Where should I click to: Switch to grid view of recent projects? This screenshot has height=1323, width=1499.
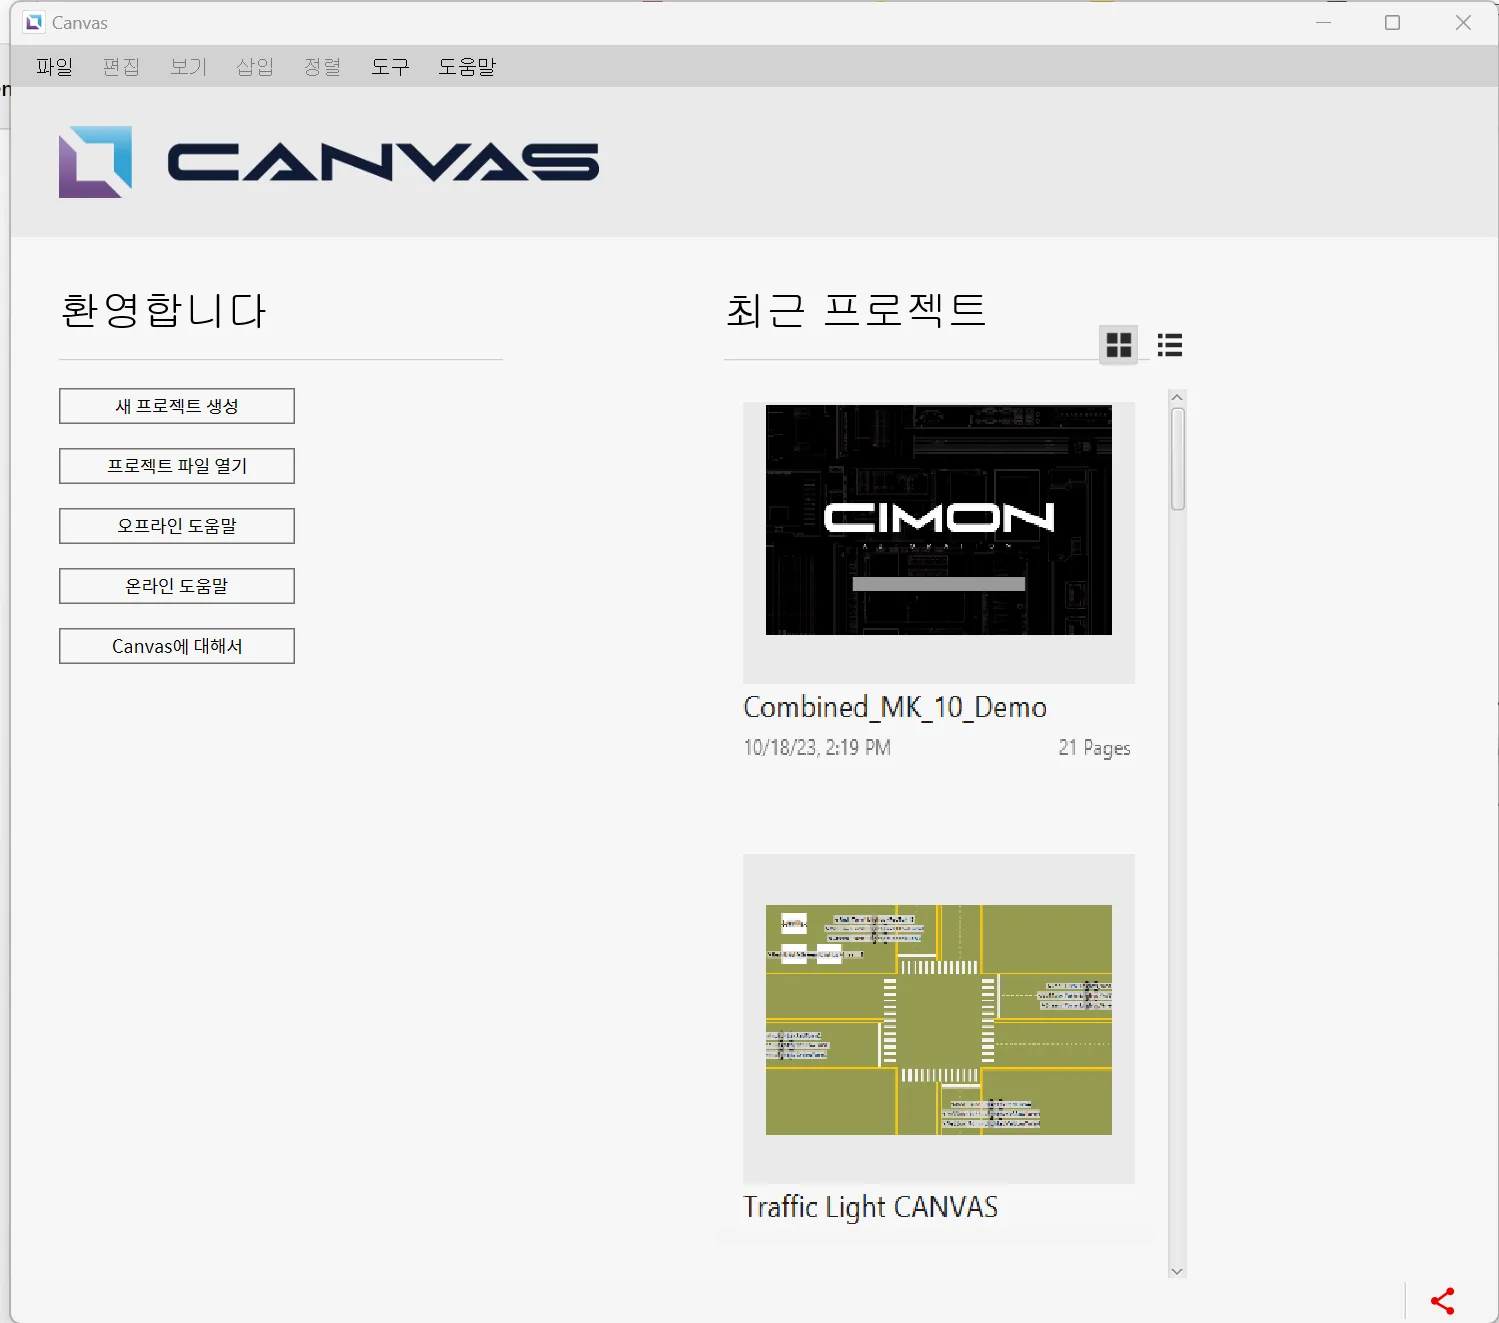(1119, 345)
